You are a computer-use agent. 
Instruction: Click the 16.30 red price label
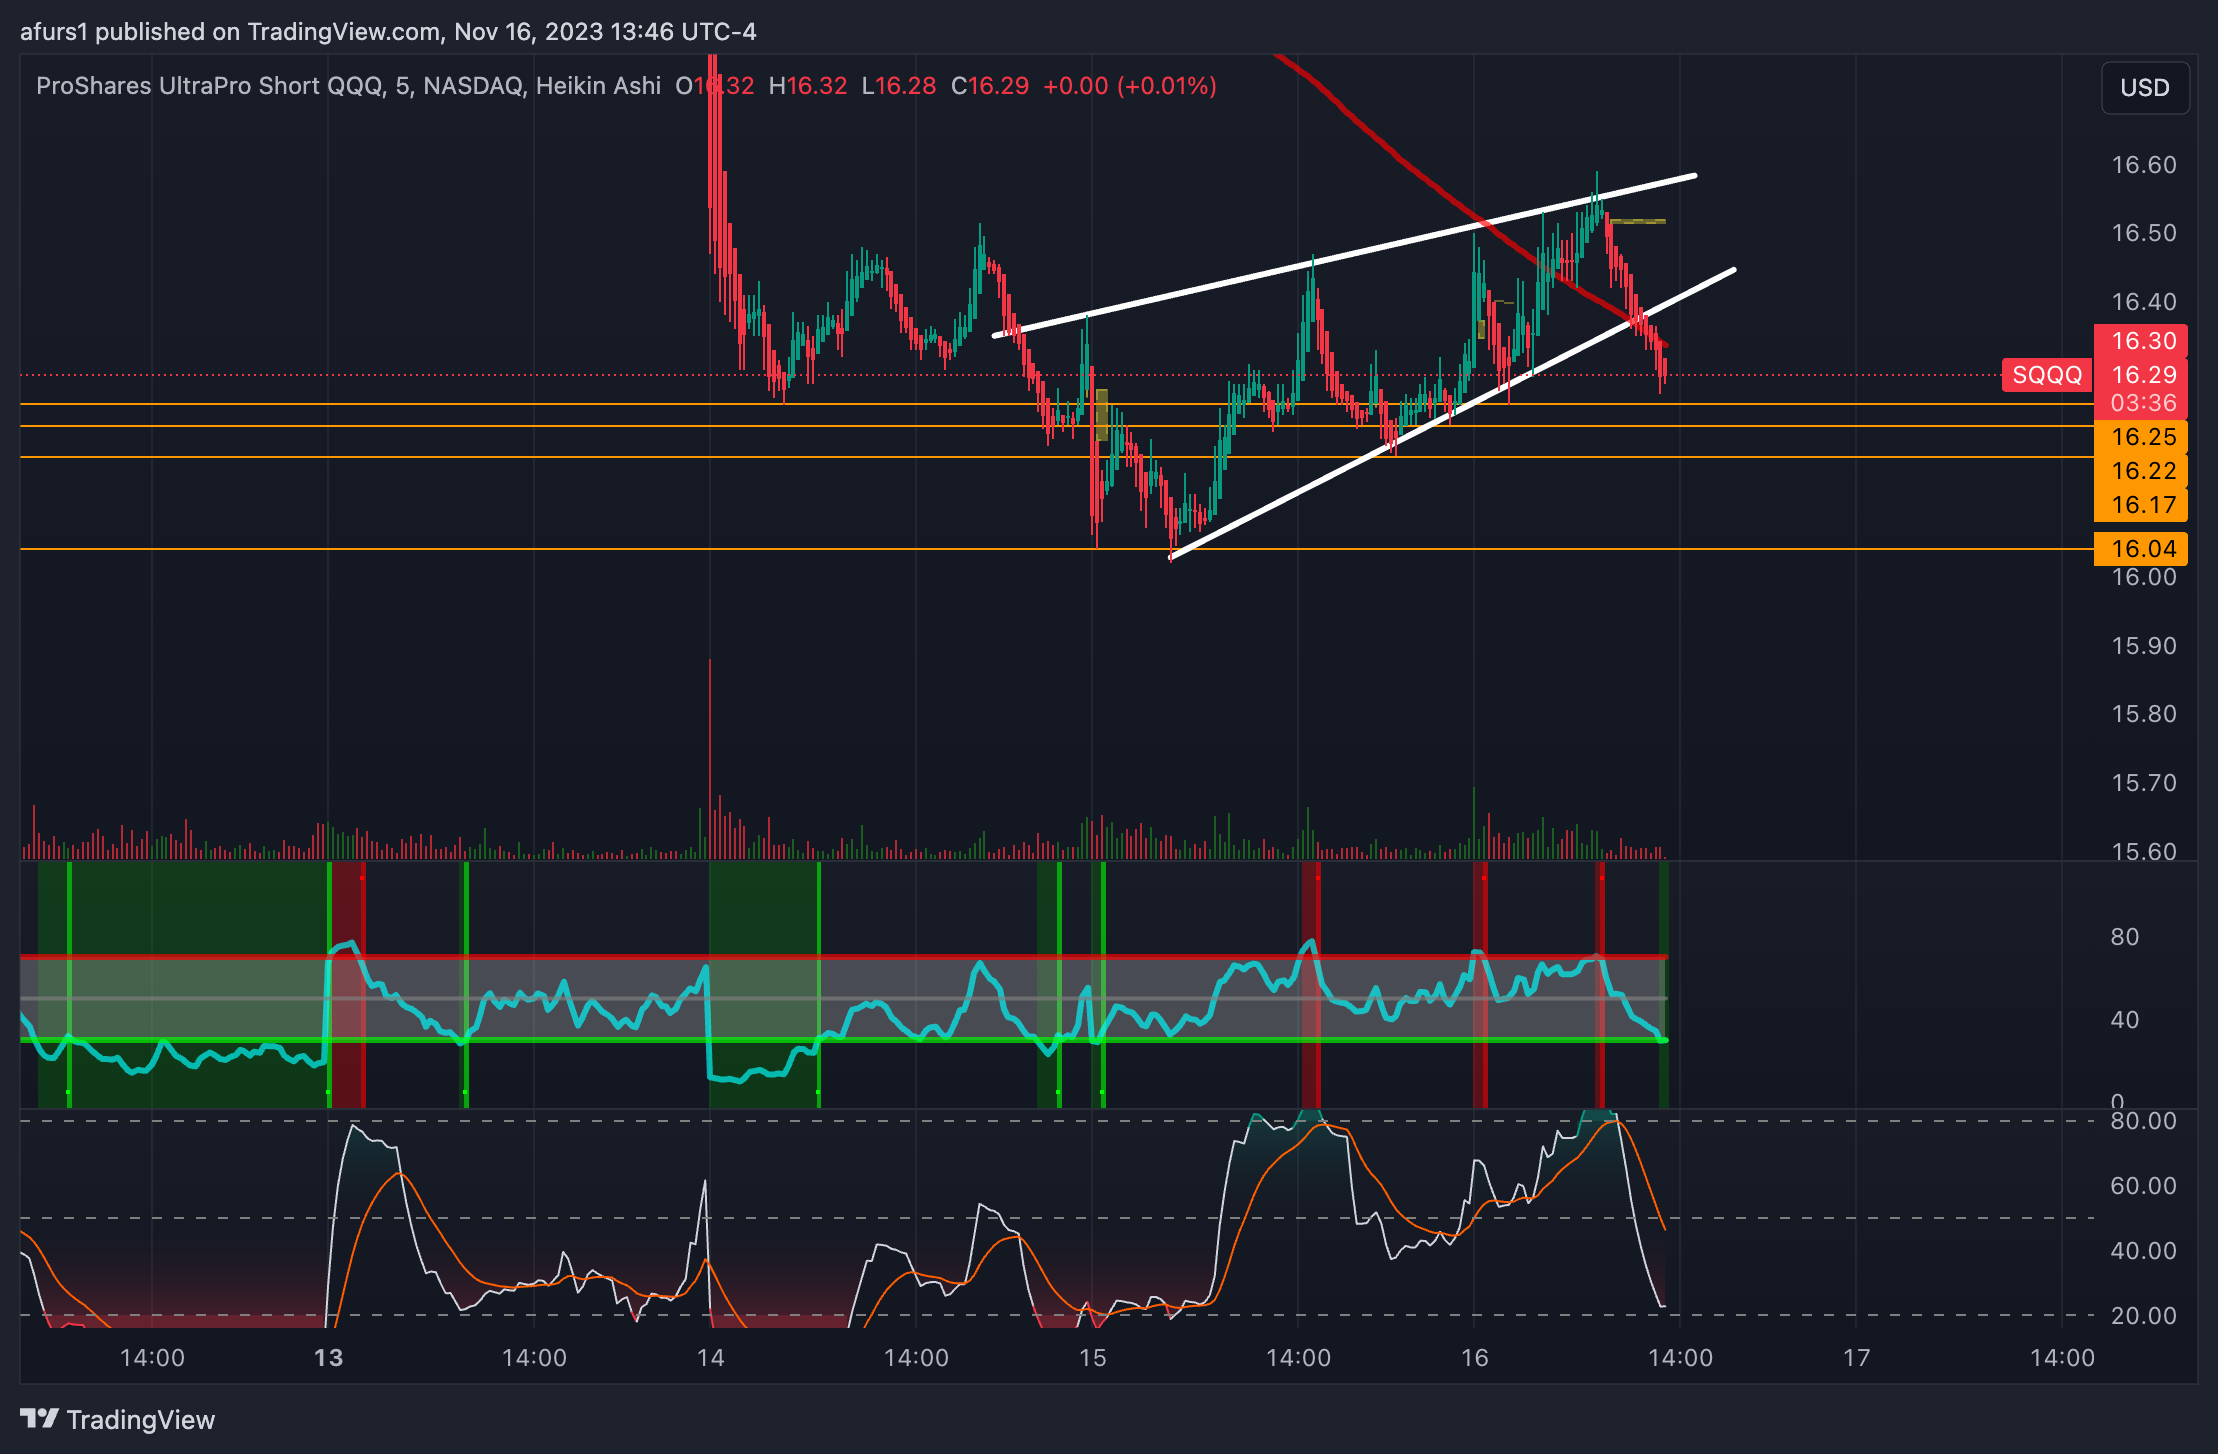pyautogui.click(x=2142, y=341)
